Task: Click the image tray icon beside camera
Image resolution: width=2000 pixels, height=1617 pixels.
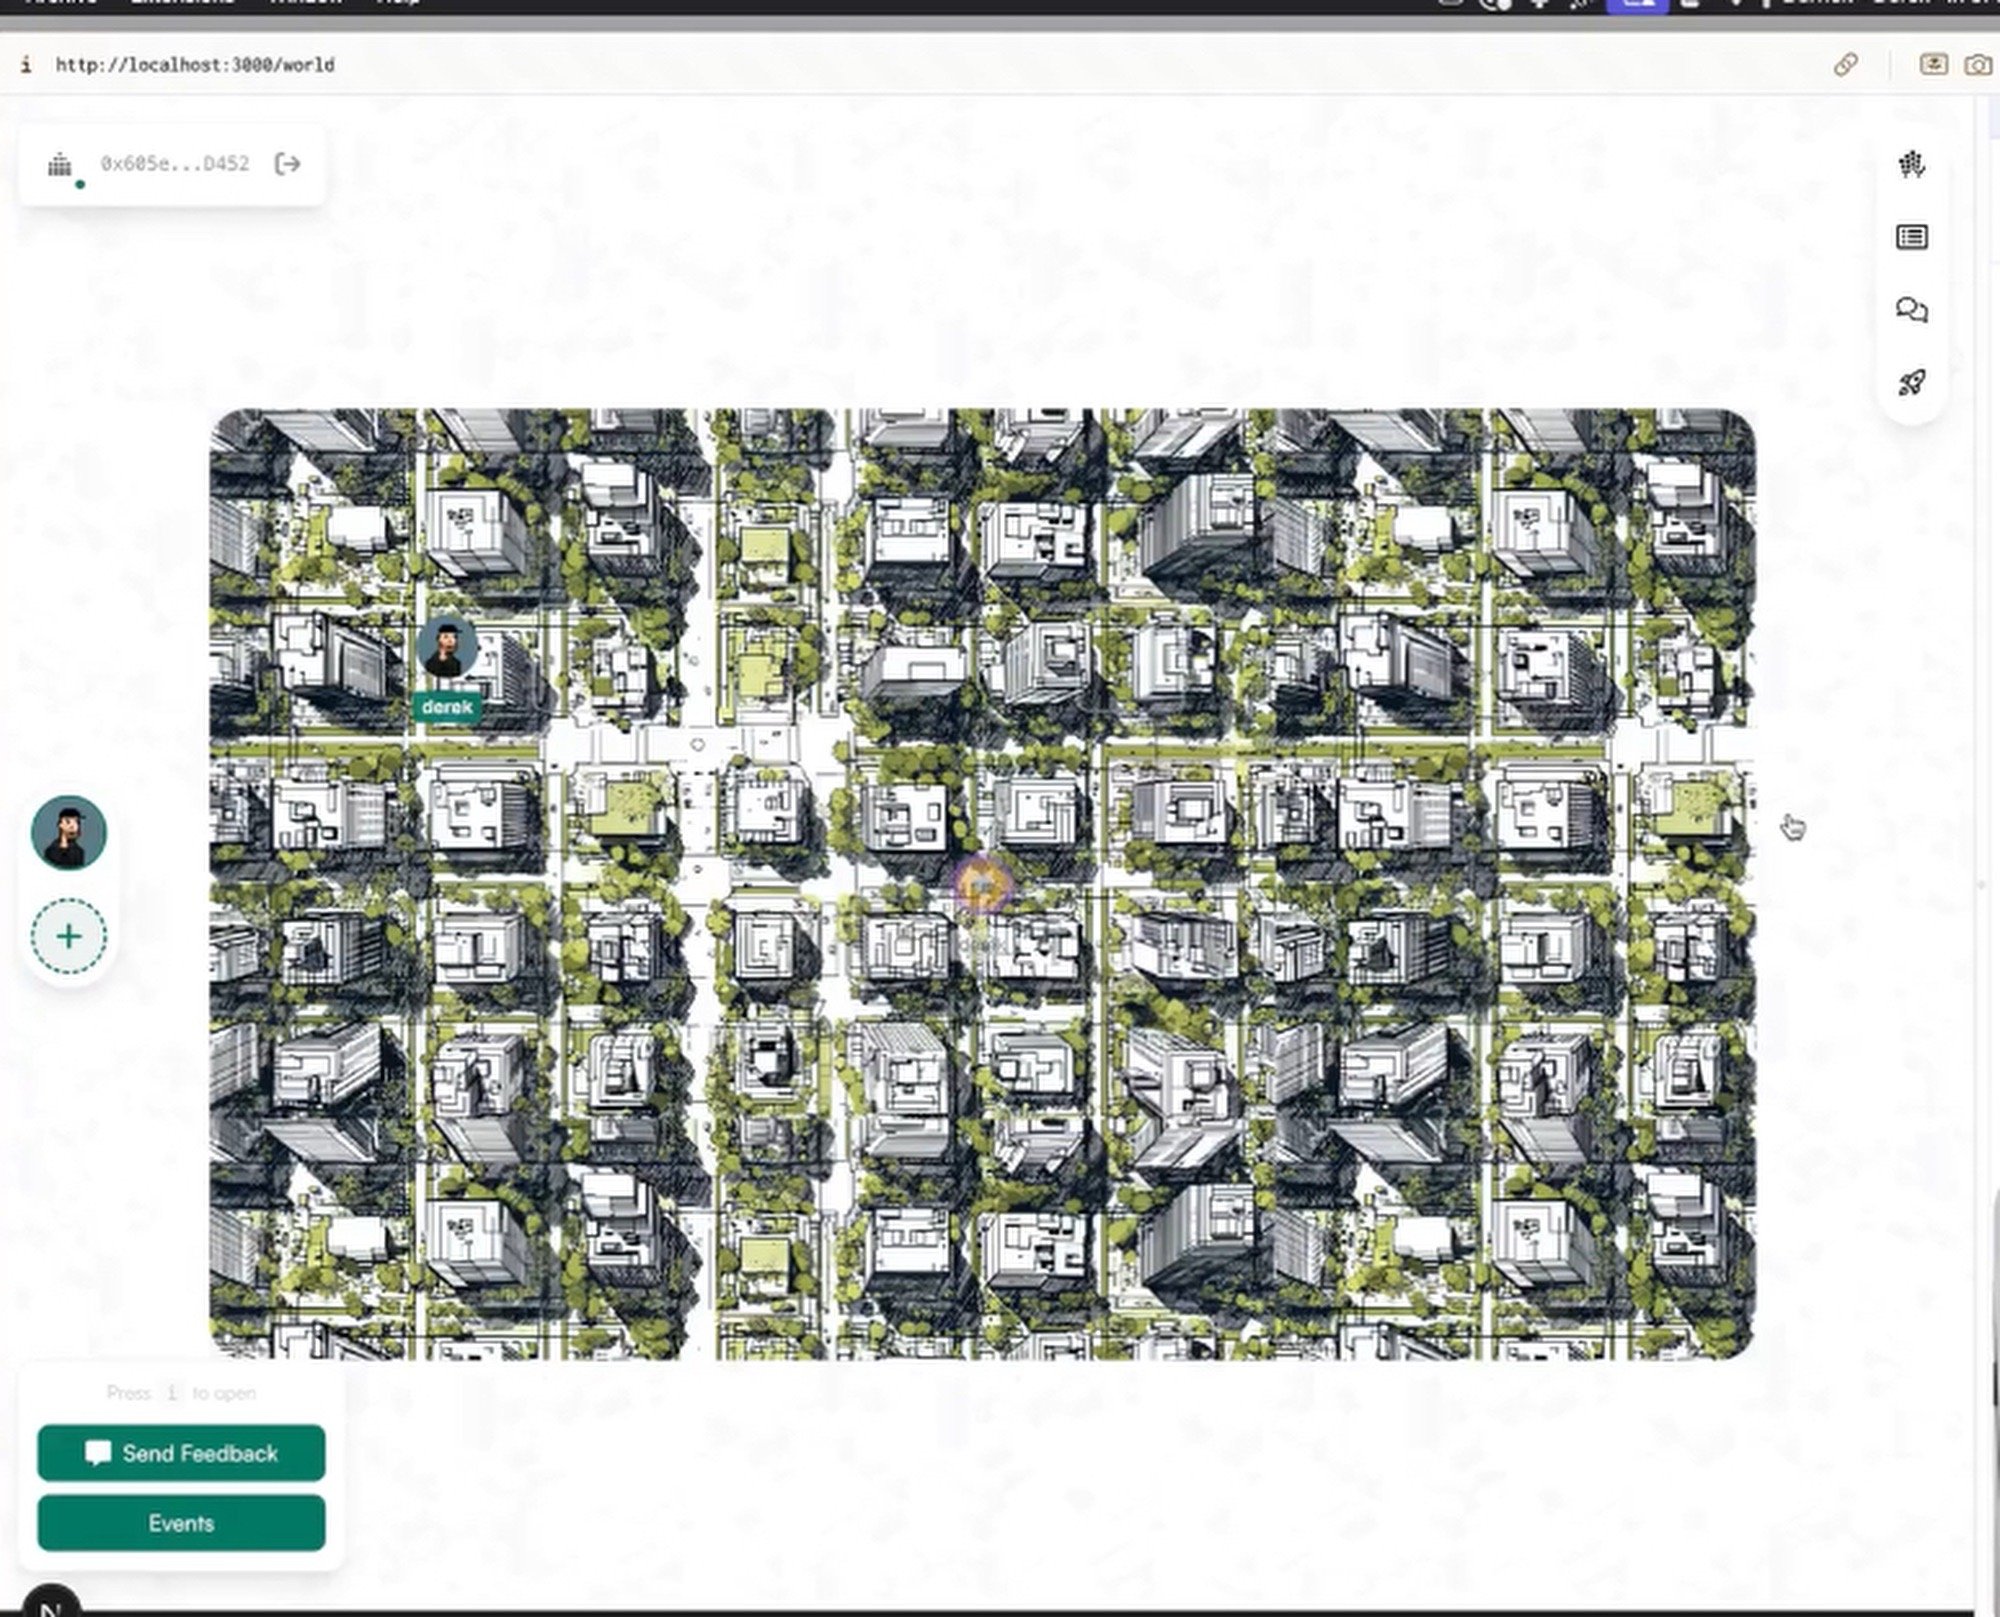Action: [x=1933, y=65]
